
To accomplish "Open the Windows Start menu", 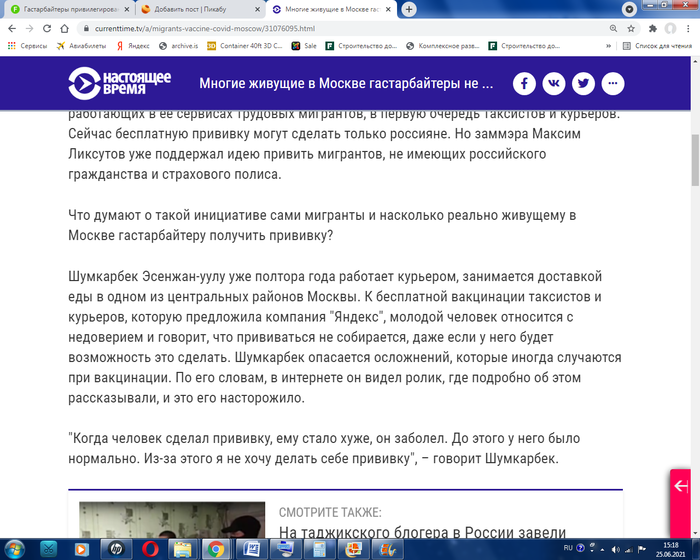I will 14,549.
